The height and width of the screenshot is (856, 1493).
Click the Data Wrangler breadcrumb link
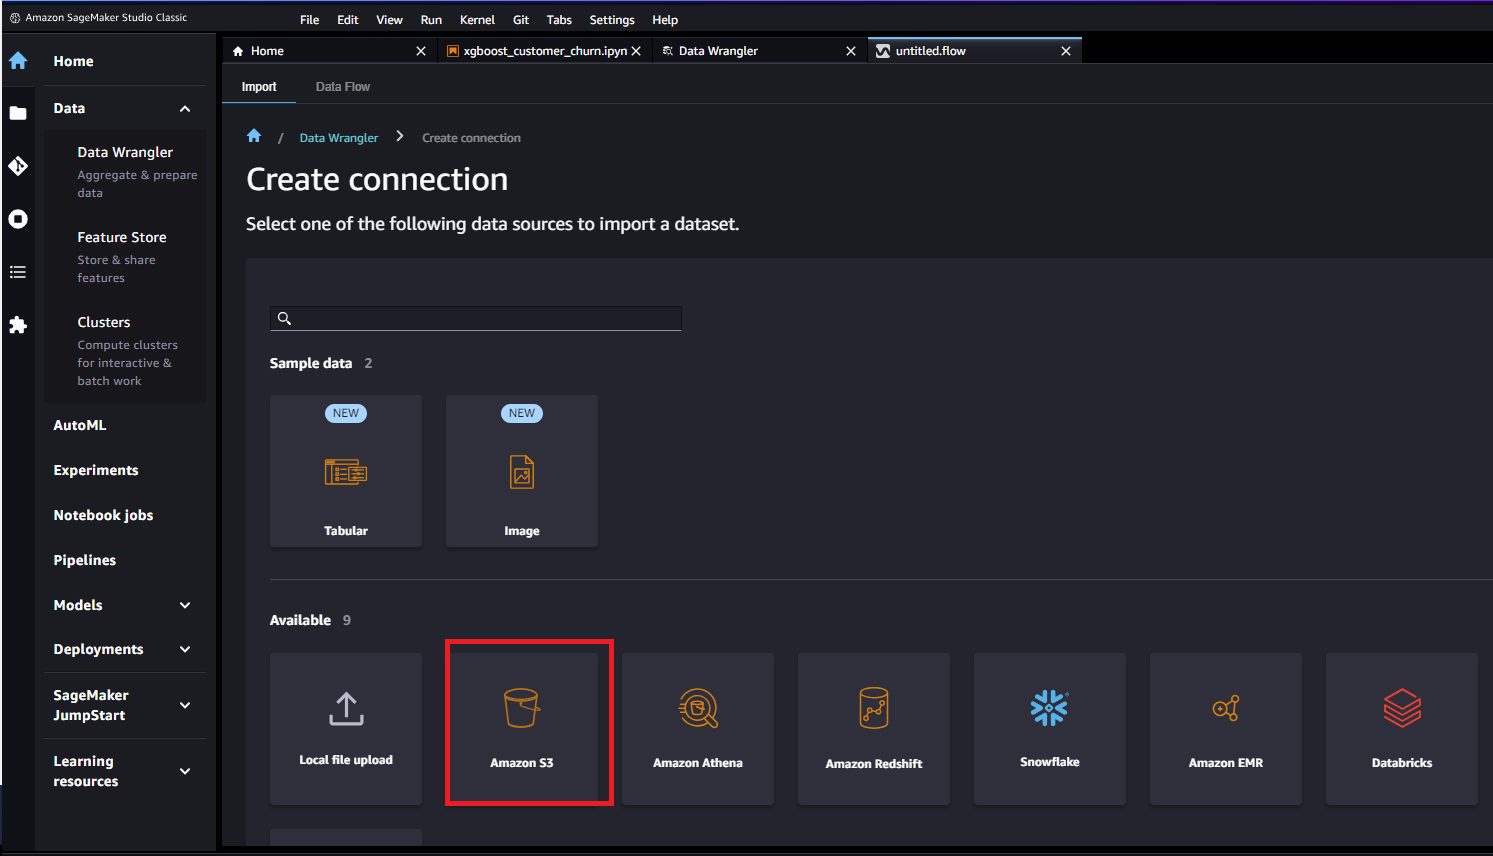click(x=339, y=138)
